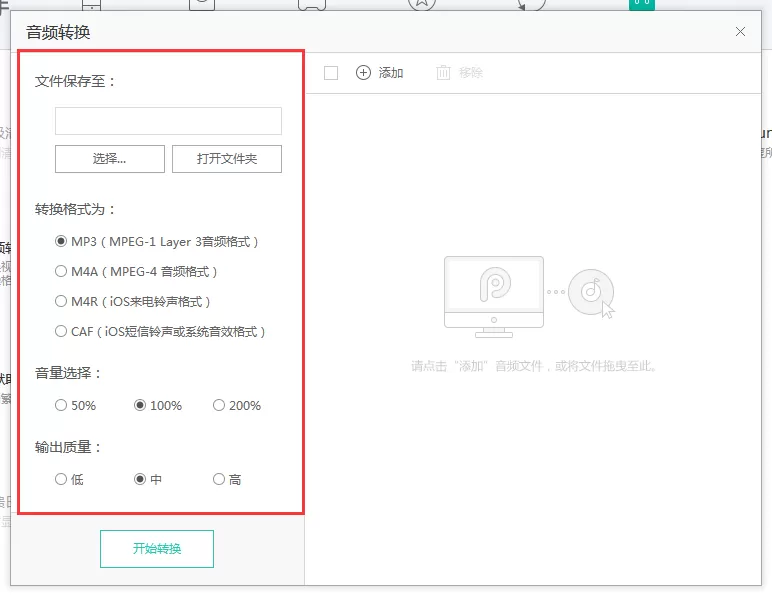The height and width of the screenshot is (596, 772).
Task: Choose the M4A (MPEG-4) format option
Action: [x=61, y=271]
